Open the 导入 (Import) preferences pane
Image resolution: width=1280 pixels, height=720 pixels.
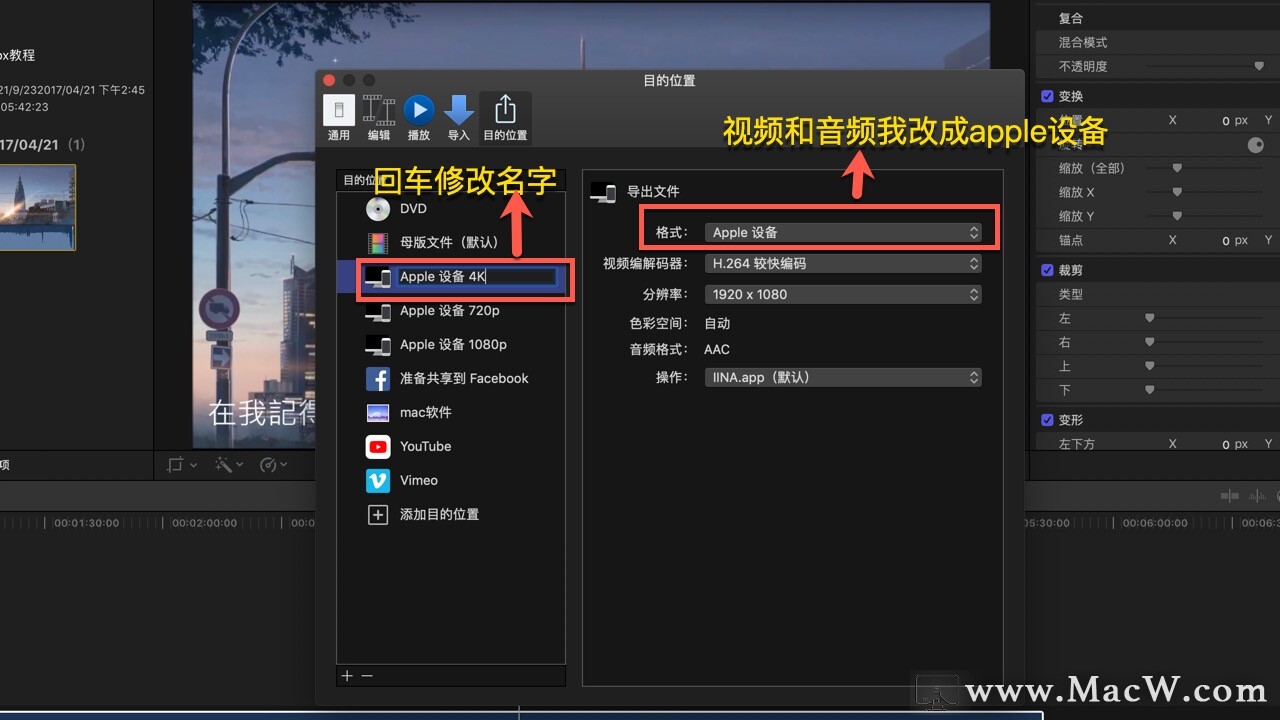tap(459, 118)
